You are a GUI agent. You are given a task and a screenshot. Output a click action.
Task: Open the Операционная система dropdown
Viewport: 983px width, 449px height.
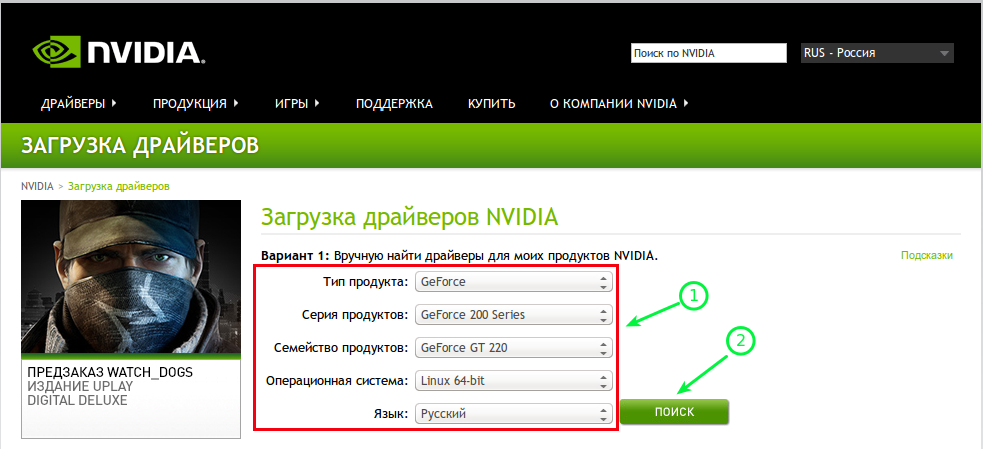[513, 380]
